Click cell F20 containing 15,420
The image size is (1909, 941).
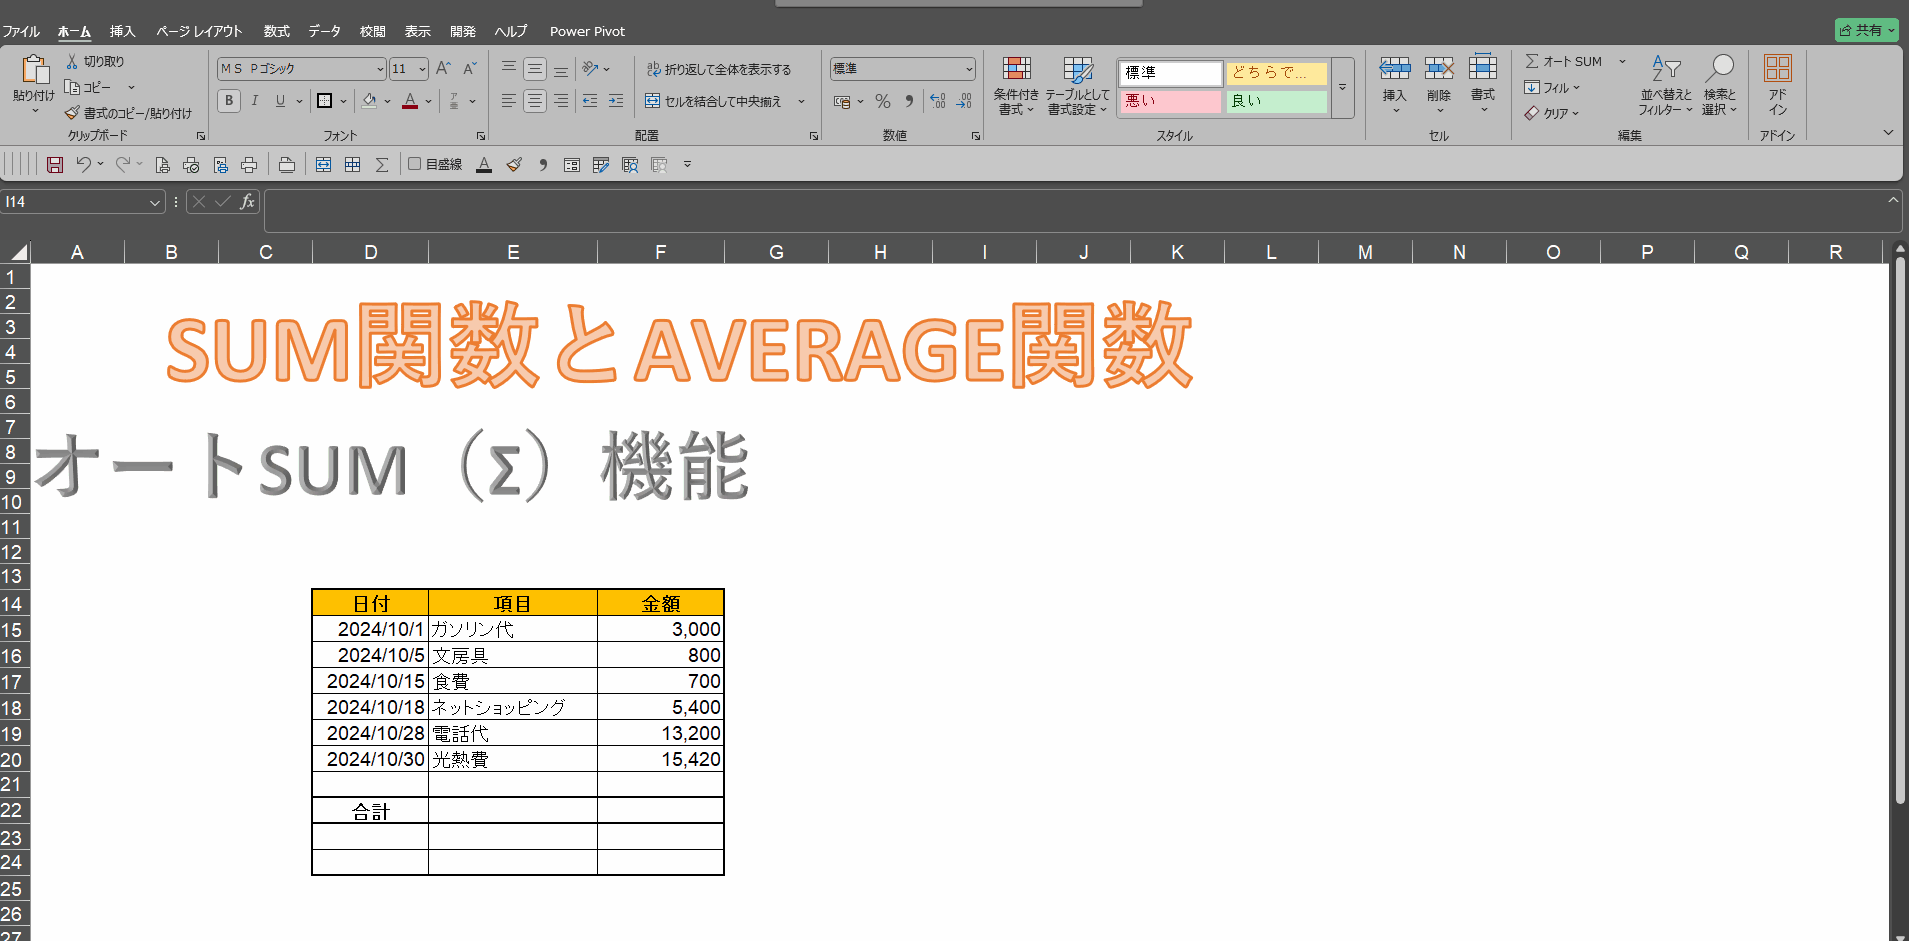coord(660,759)
